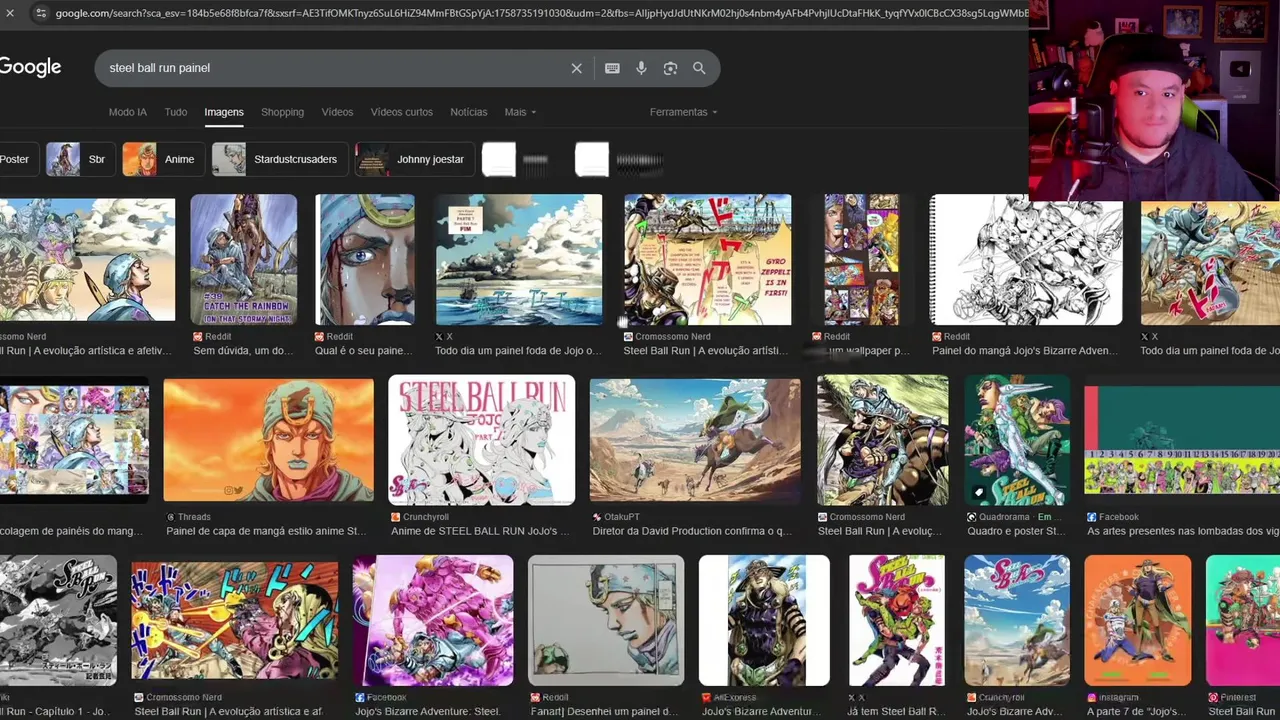Viewport: 1280px width, 720px height.
Task: Clear the search box with the X icon
Action: 576,68
